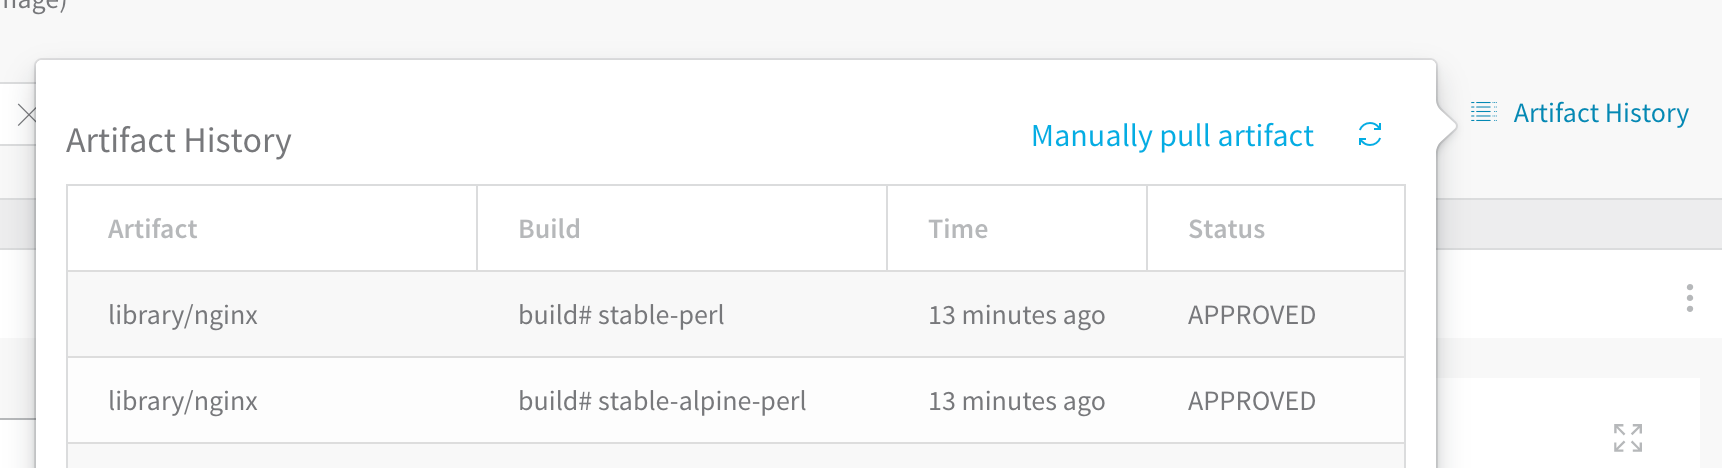Click library/nginx in the second row

[x=183, y=402]
